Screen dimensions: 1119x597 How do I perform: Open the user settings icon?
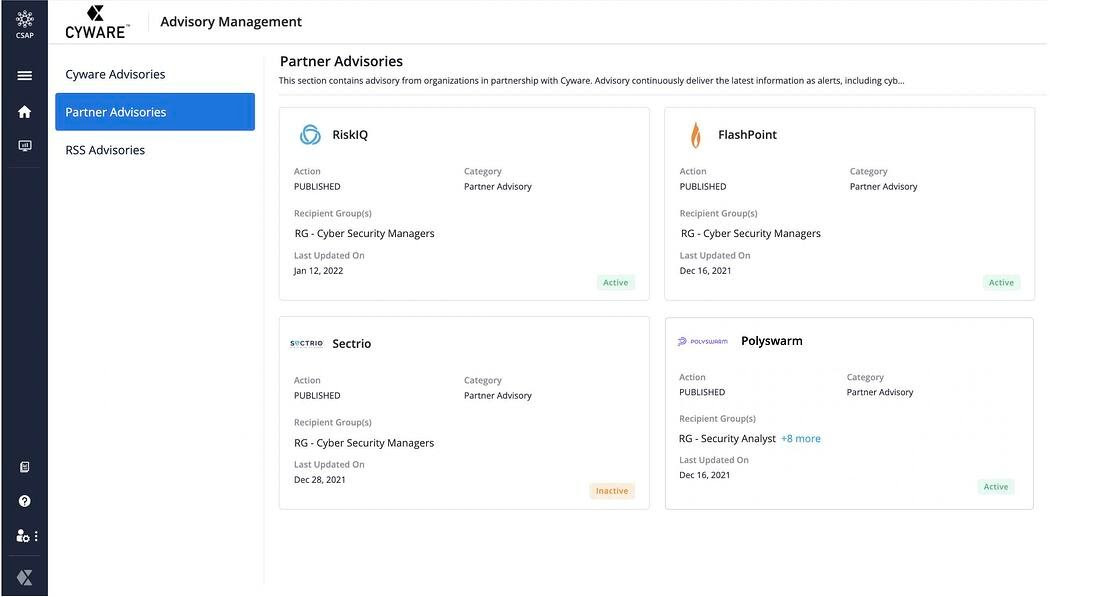(x=22, y=536)
